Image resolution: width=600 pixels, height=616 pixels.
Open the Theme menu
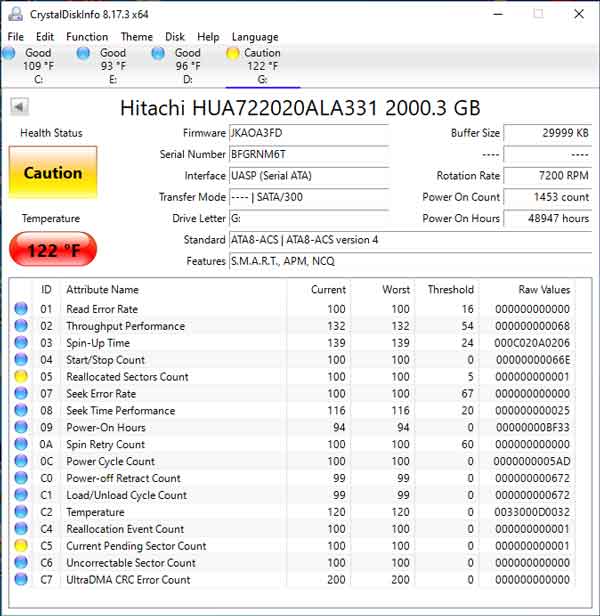137,37
